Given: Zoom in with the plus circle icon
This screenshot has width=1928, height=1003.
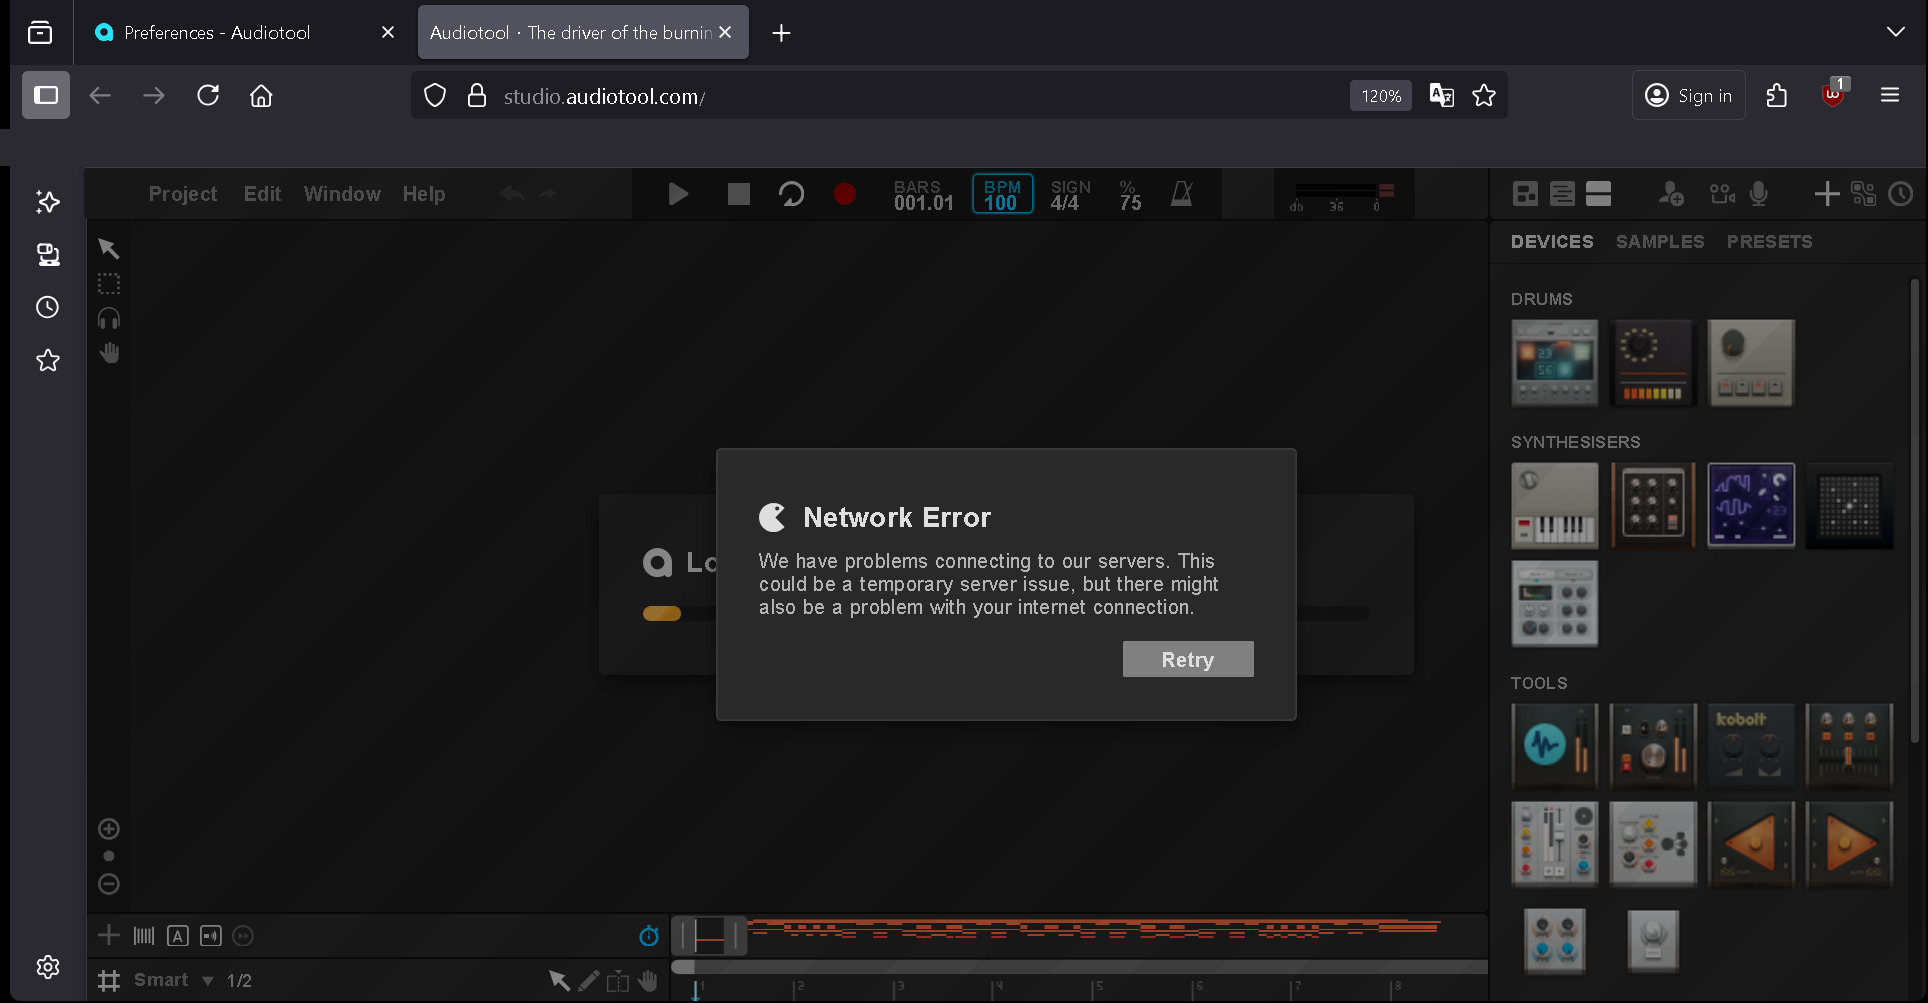Looking at the screenshot, I should tap(109, 829).
